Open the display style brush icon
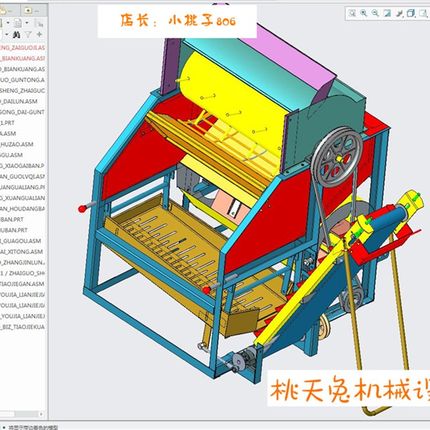 point(399,13)
